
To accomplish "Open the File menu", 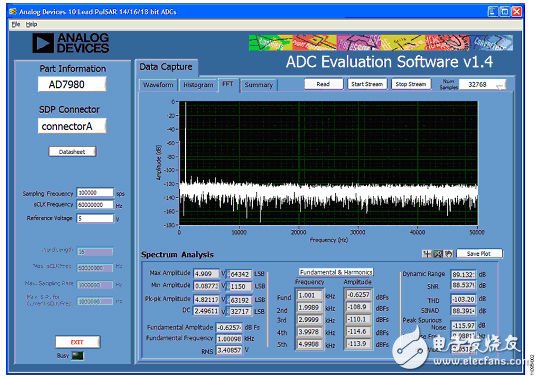I will pyautogui.click(x=16, y=24).
